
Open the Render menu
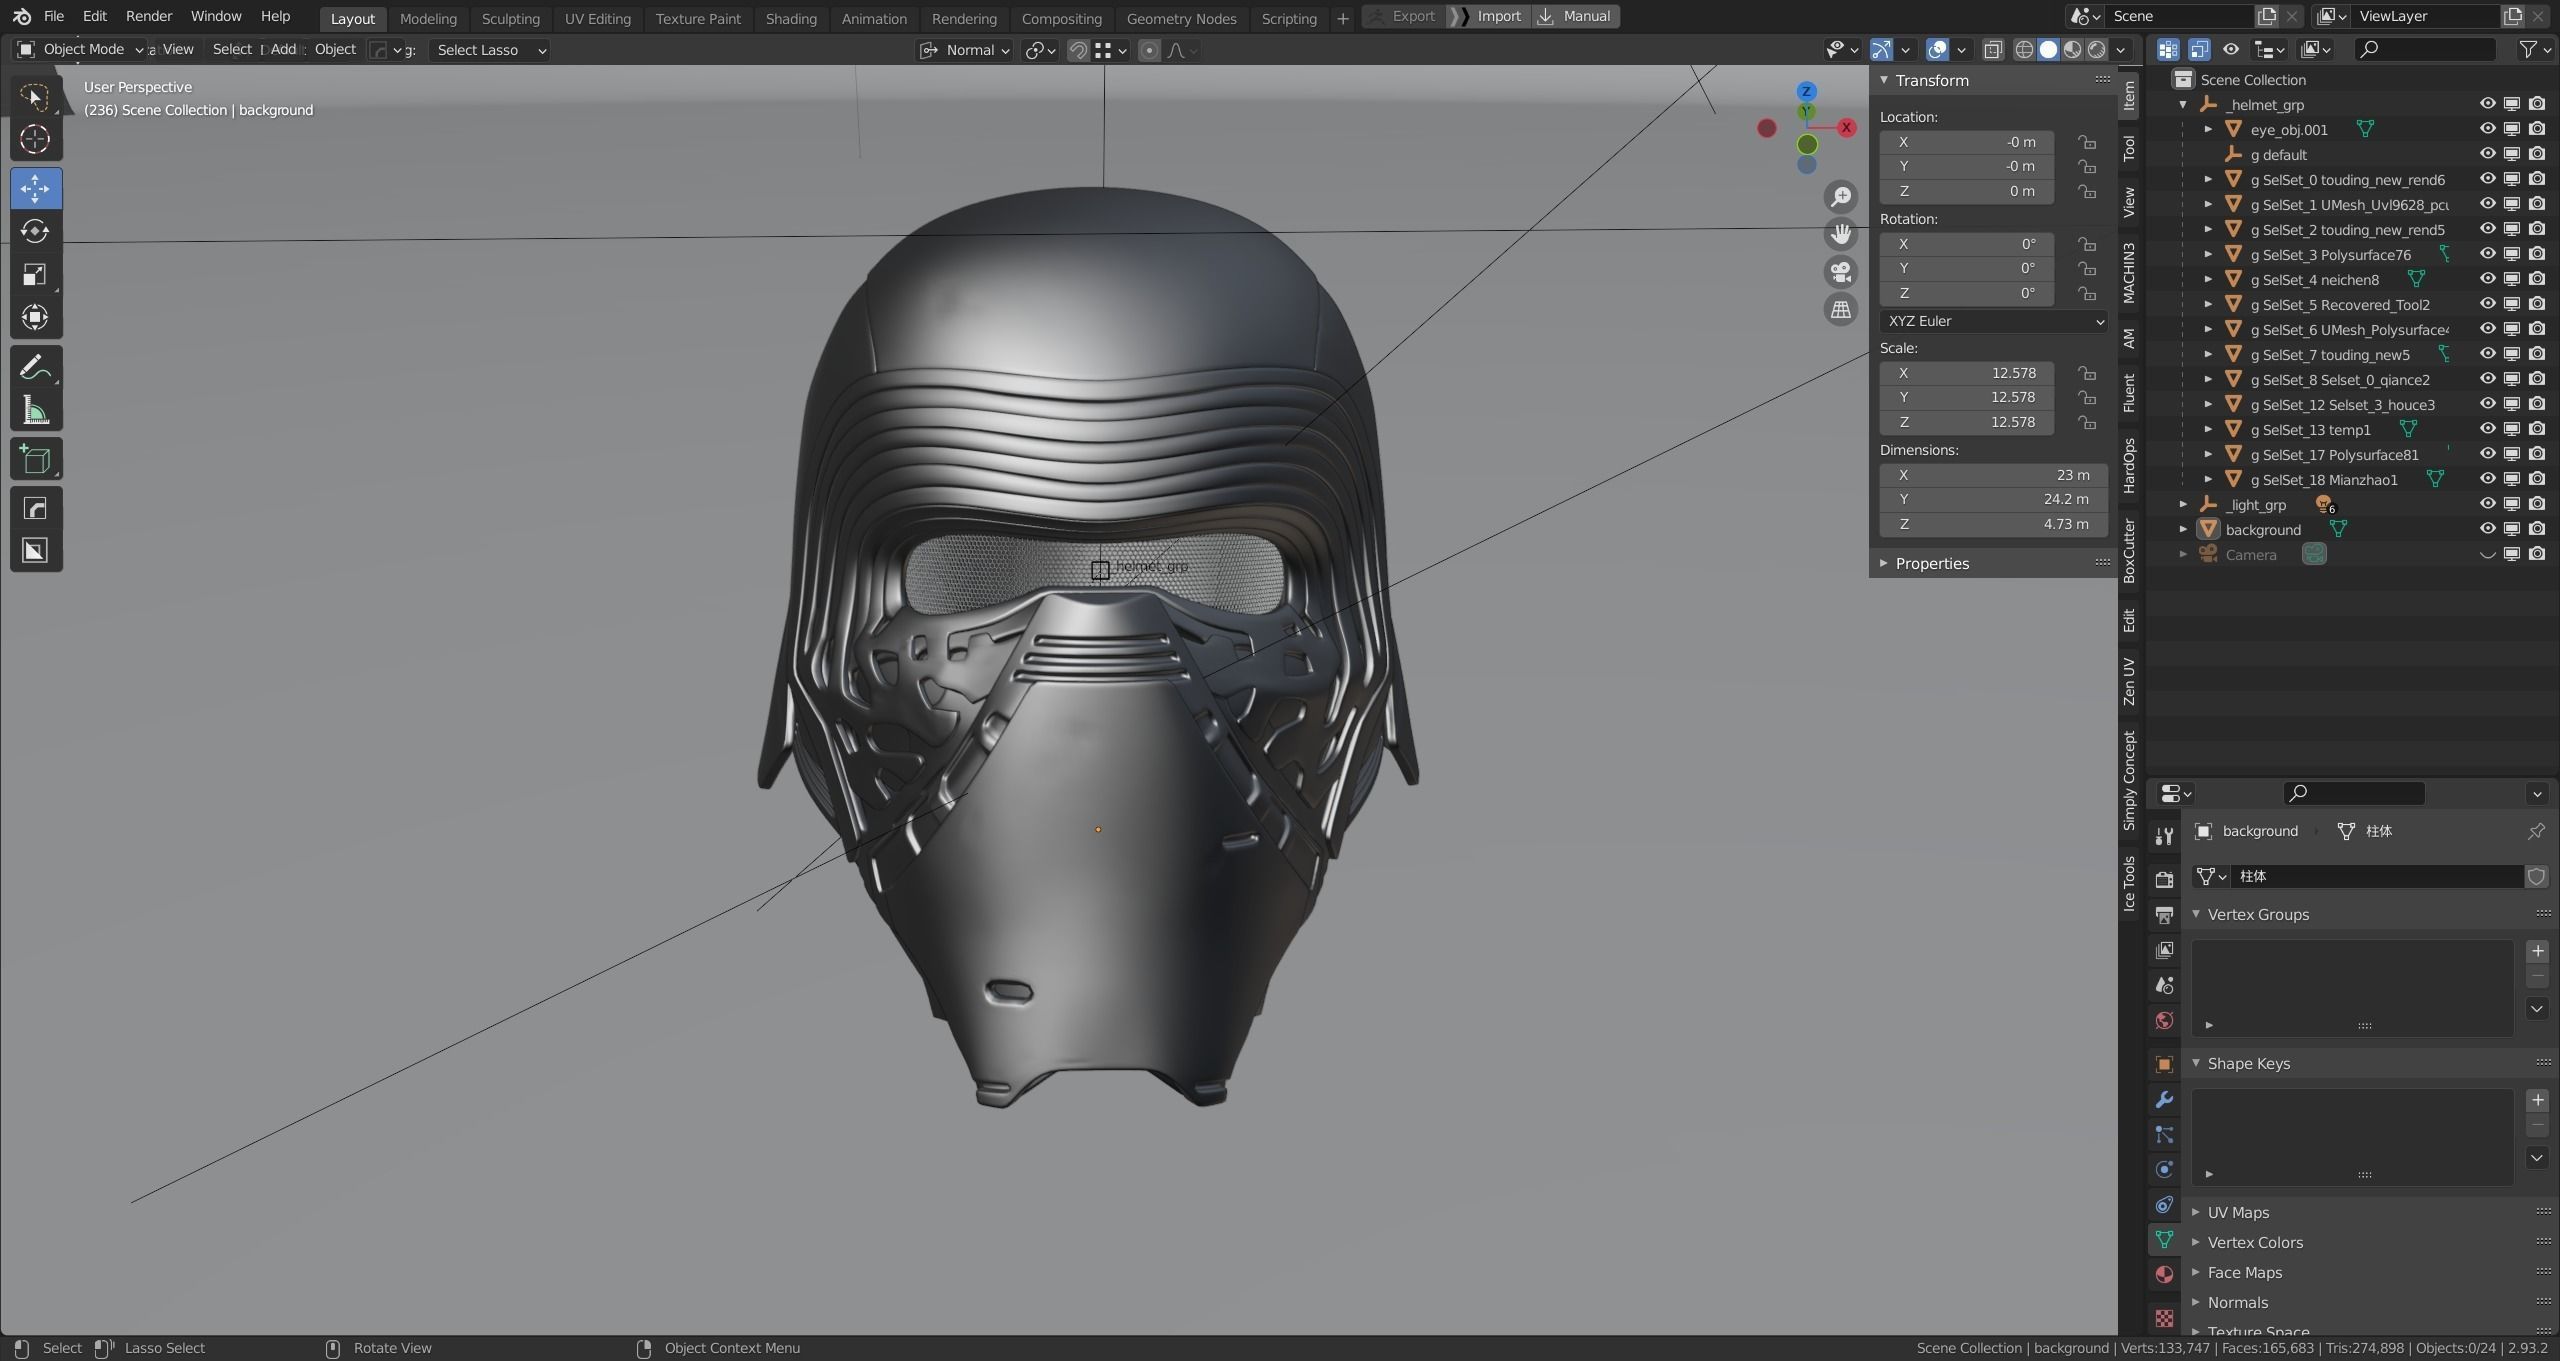coord(149,16)
